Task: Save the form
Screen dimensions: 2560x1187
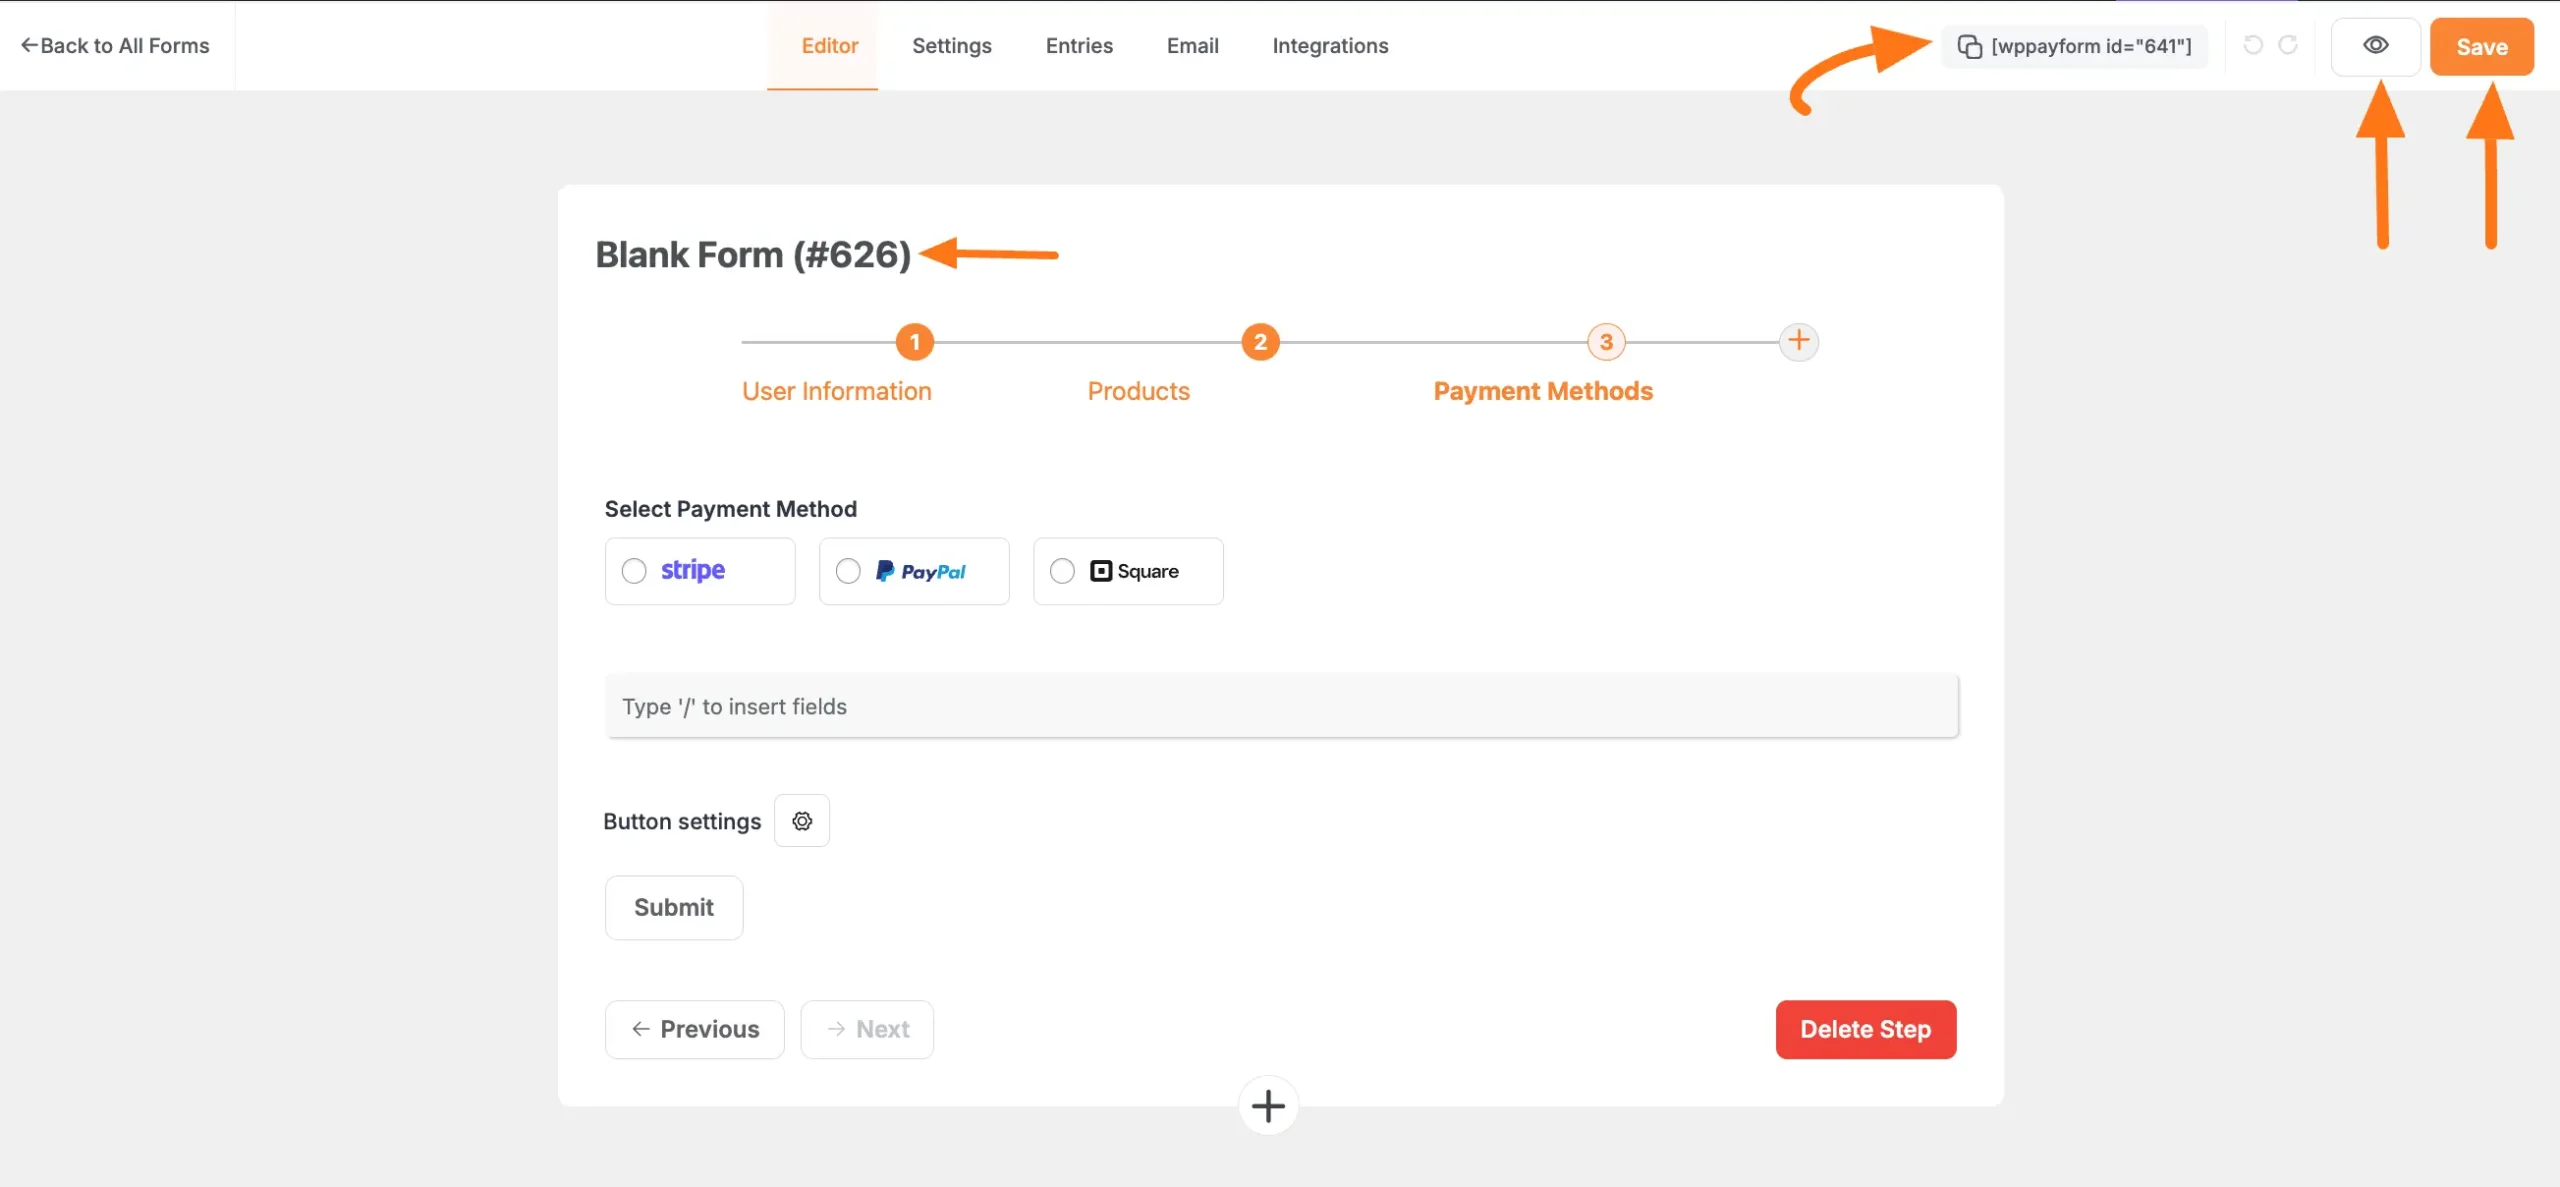Action: pos(2482,46)
